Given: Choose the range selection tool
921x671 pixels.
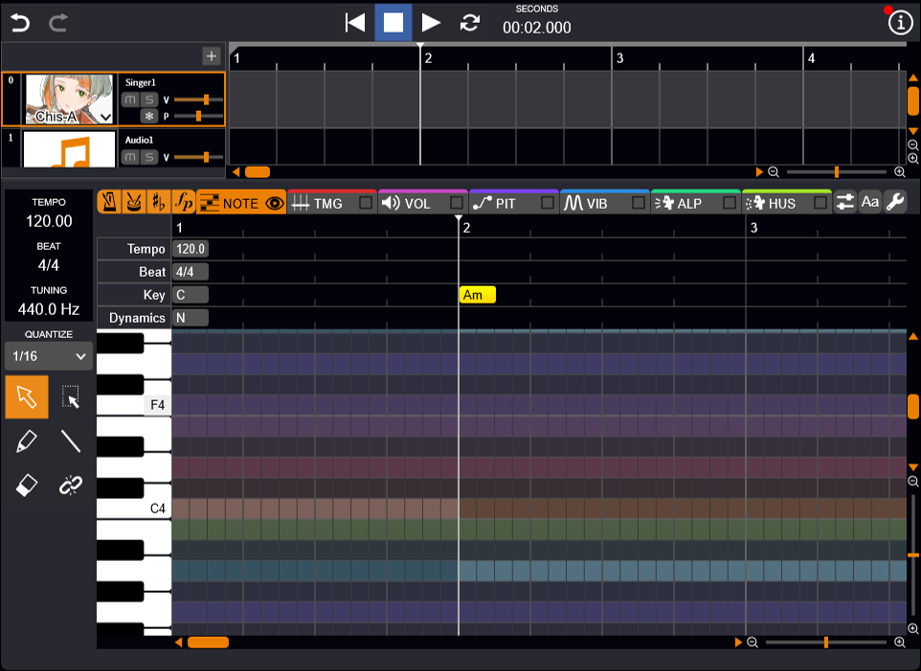Looking at the screenshot, I should tap(70, 397).
